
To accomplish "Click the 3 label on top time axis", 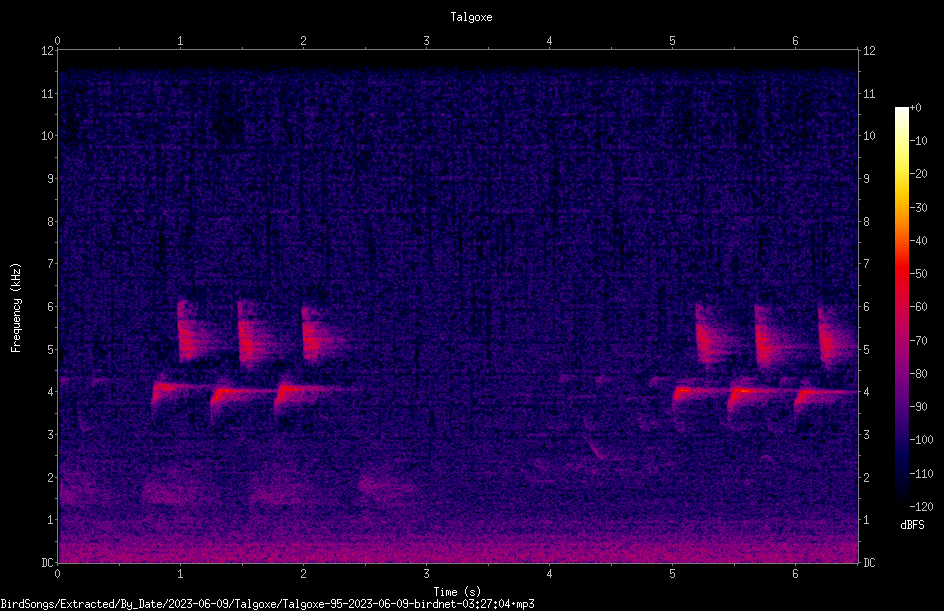I will (426, 41).
